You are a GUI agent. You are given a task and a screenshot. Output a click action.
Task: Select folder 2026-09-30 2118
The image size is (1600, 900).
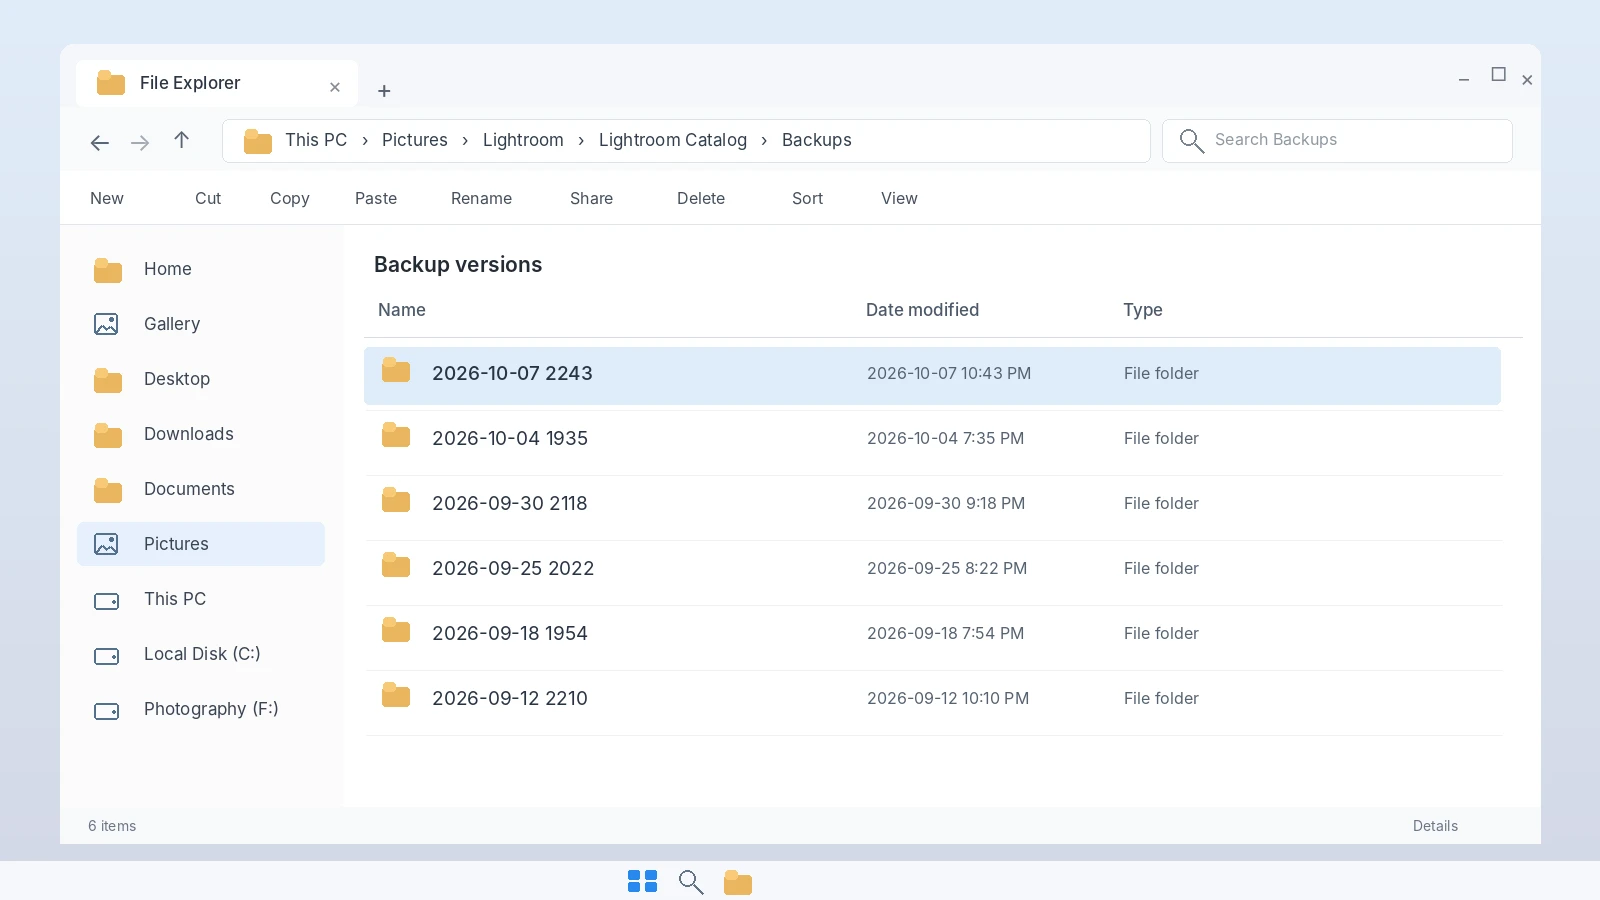932,503
